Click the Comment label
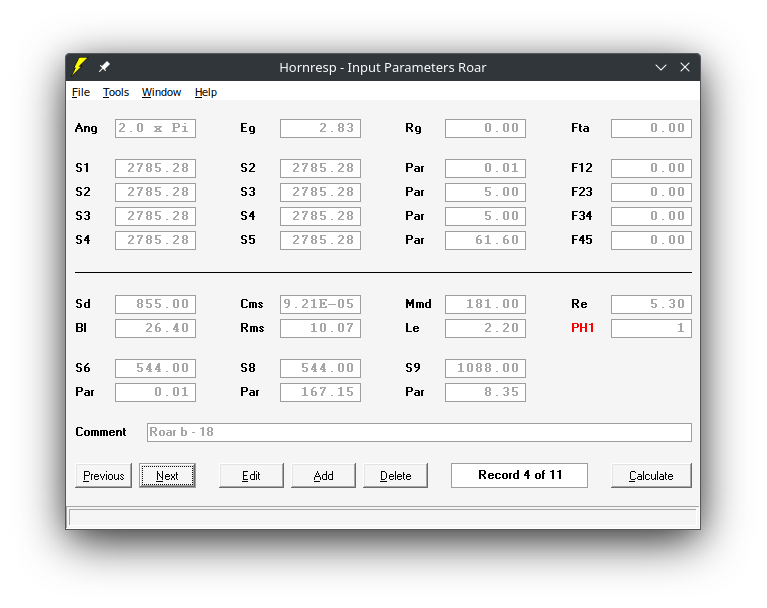This screenshot has height=608, width=767. click(x=101, y=432)
